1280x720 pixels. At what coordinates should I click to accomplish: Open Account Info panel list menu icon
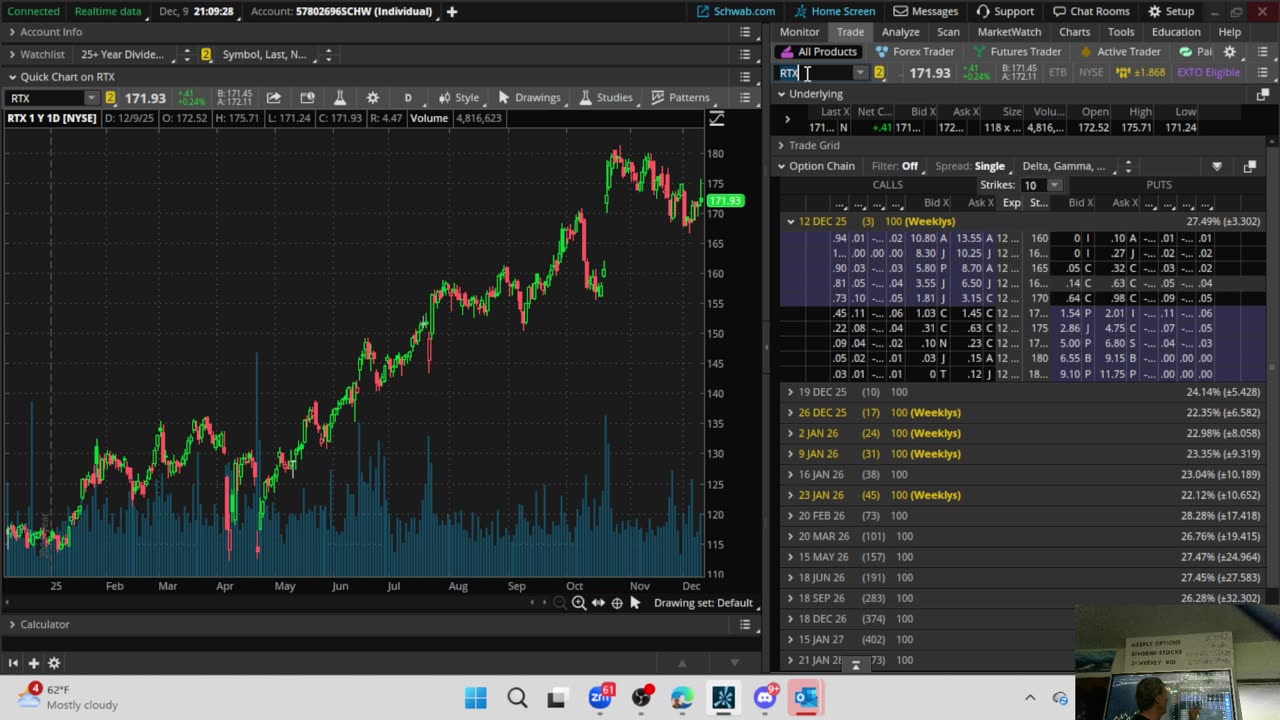745,32
